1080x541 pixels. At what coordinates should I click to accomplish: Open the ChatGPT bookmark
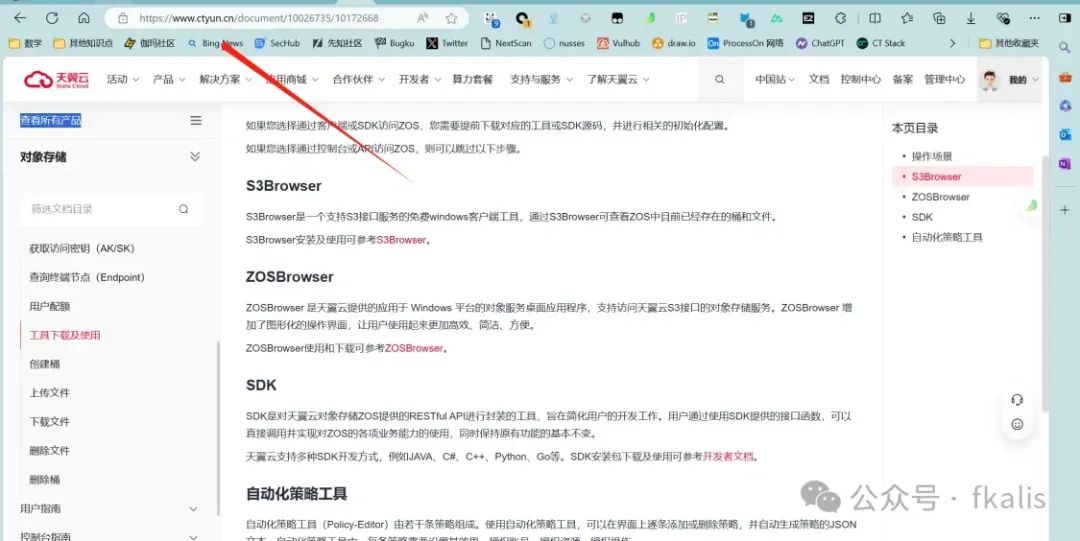(x=820, y=43)
